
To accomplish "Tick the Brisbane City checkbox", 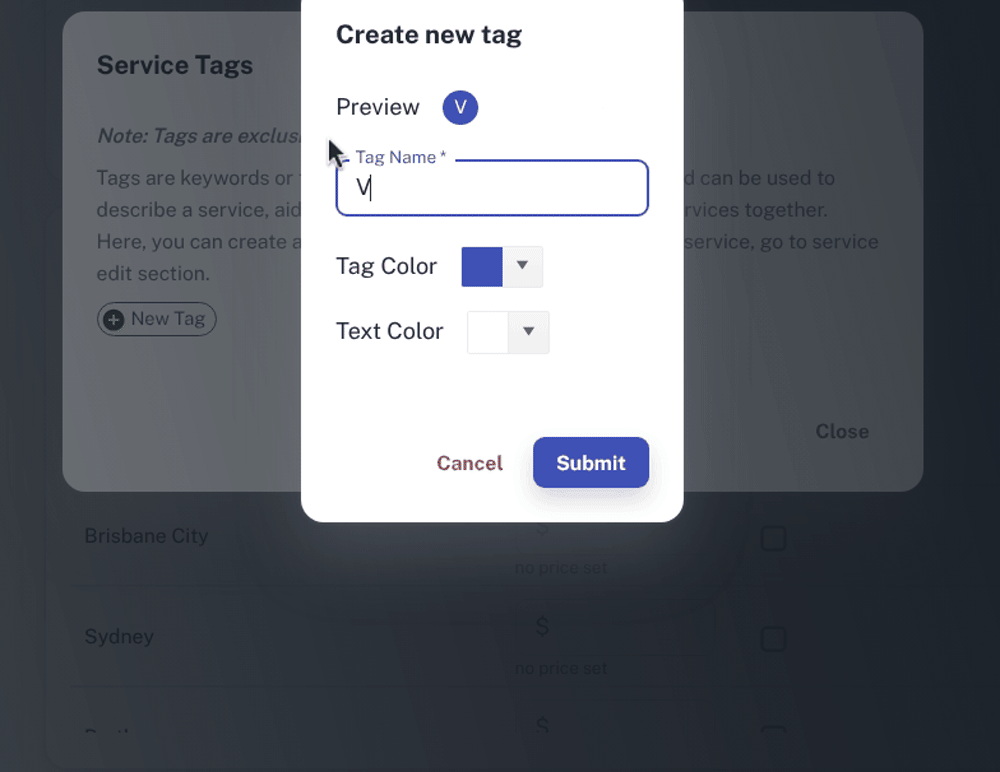I will [x=773, y=539].
